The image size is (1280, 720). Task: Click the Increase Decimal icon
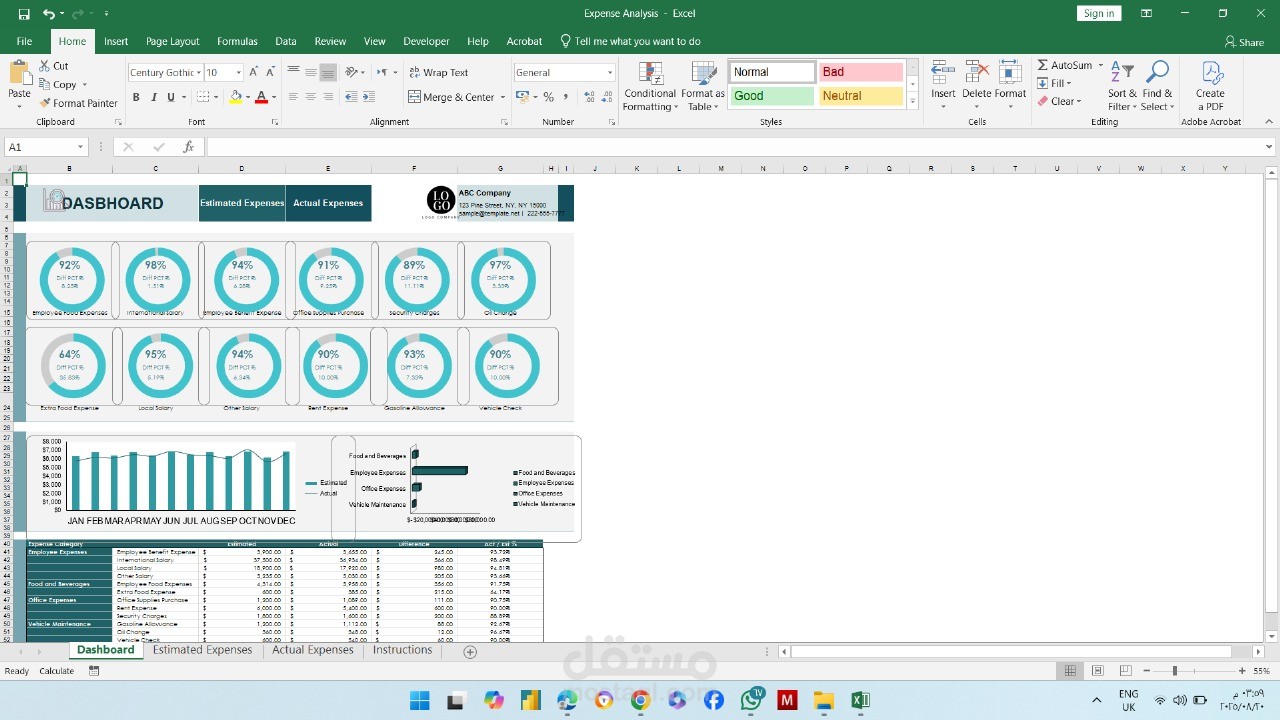coord(587,98)
